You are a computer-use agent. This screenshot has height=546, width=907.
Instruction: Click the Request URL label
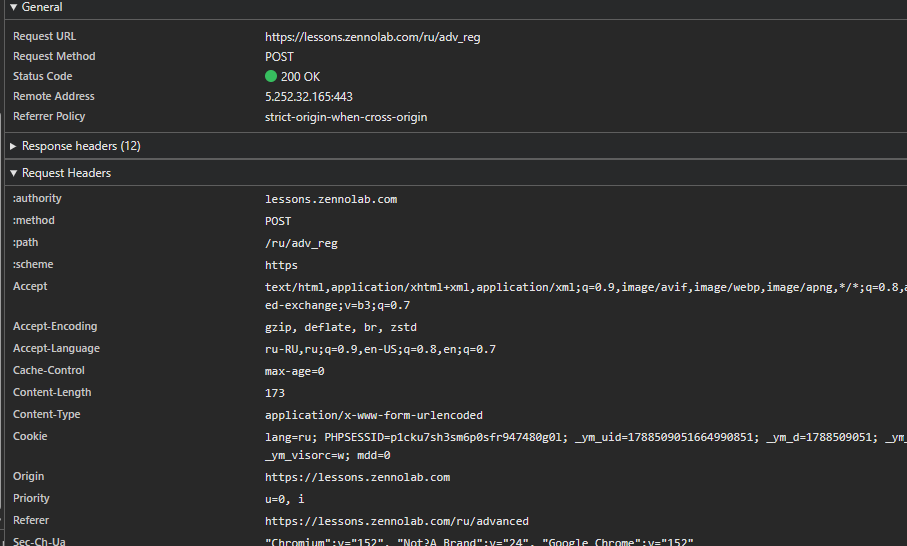pyautogui.click(x=45, y=36)
